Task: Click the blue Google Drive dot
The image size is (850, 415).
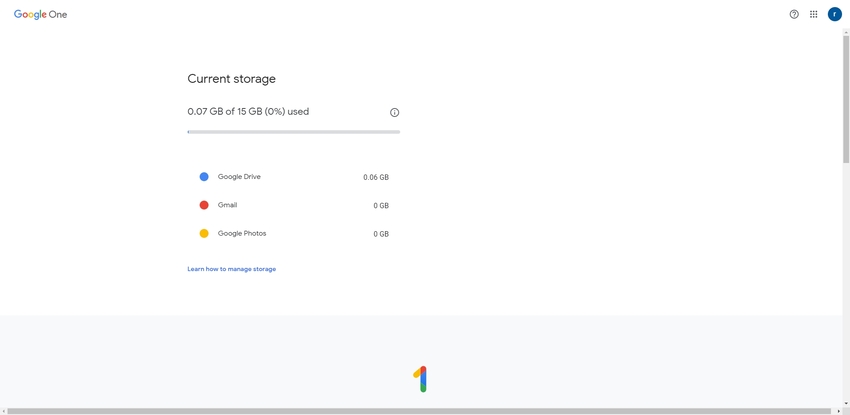Action: [x=204, y=177]
